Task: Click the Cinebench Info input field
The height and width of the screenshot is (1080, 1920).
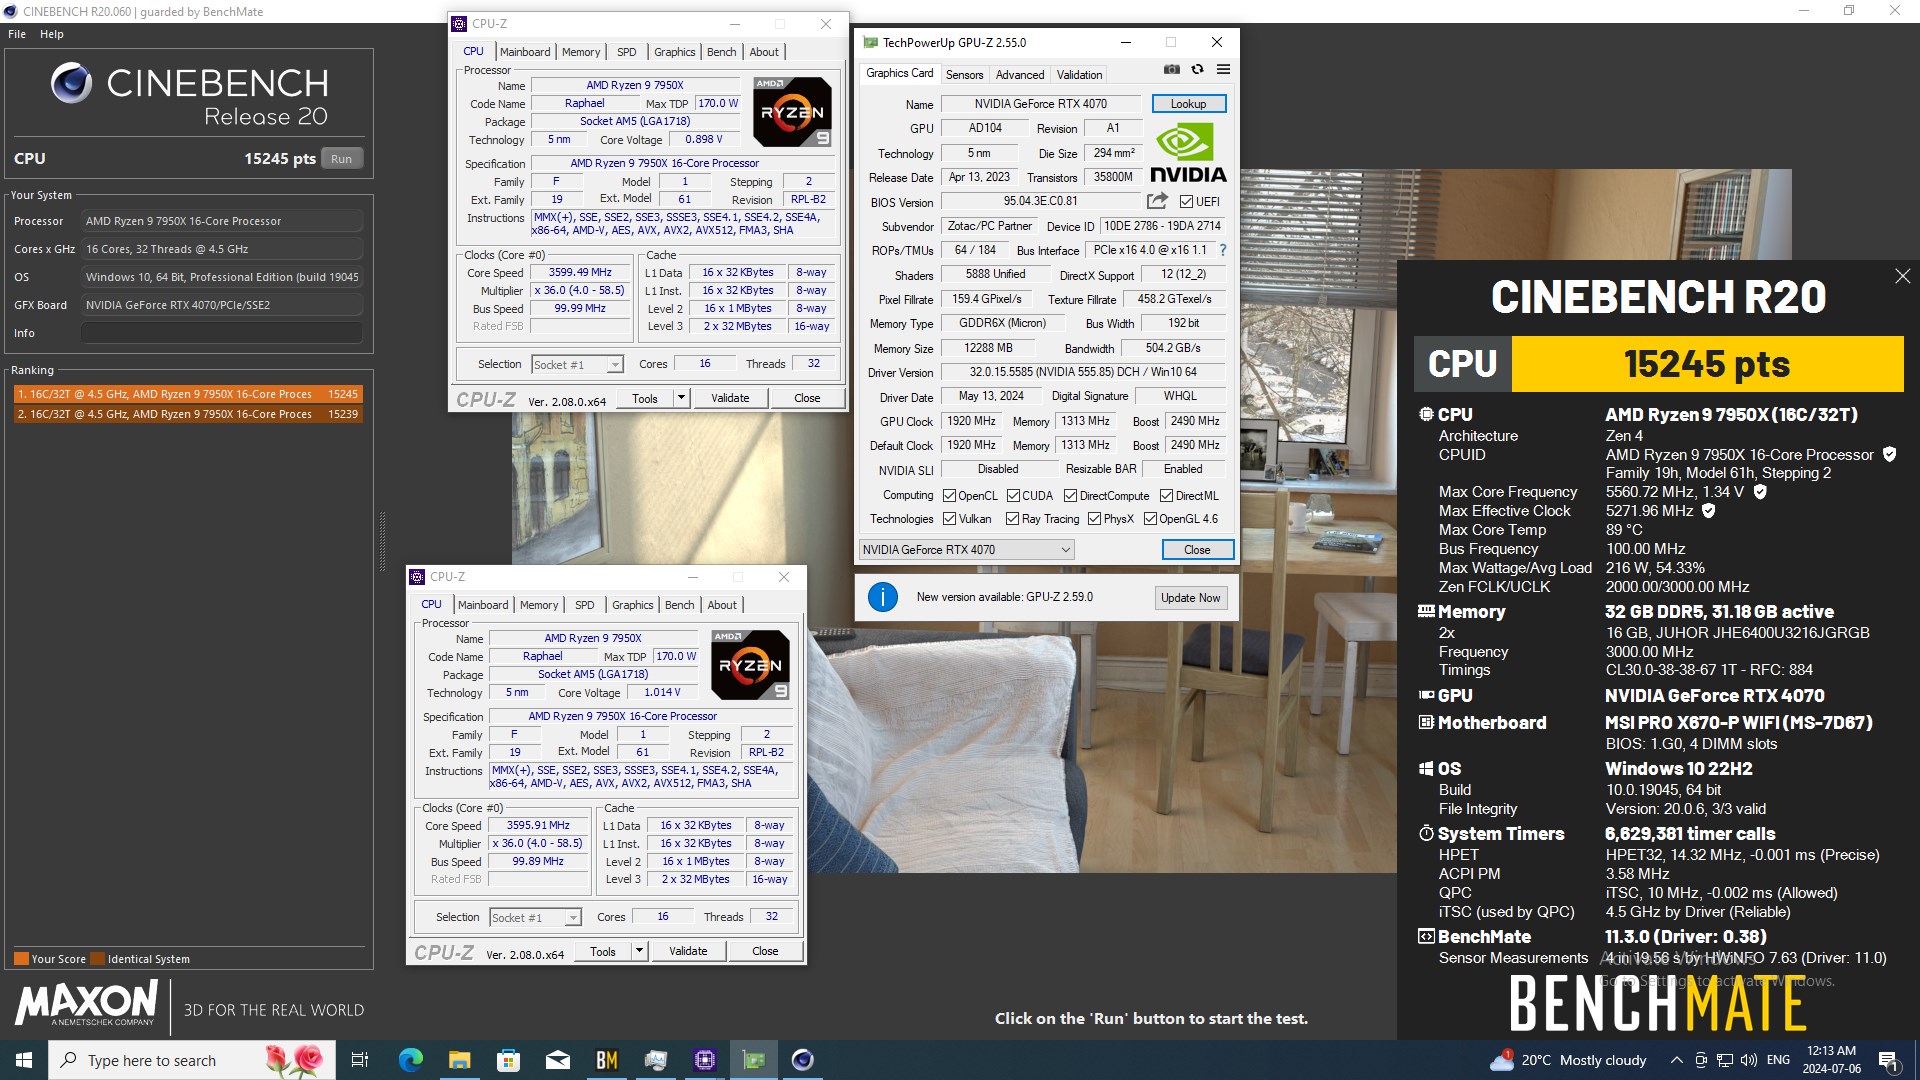Action: pyautogui.click(x=222, y=333)
